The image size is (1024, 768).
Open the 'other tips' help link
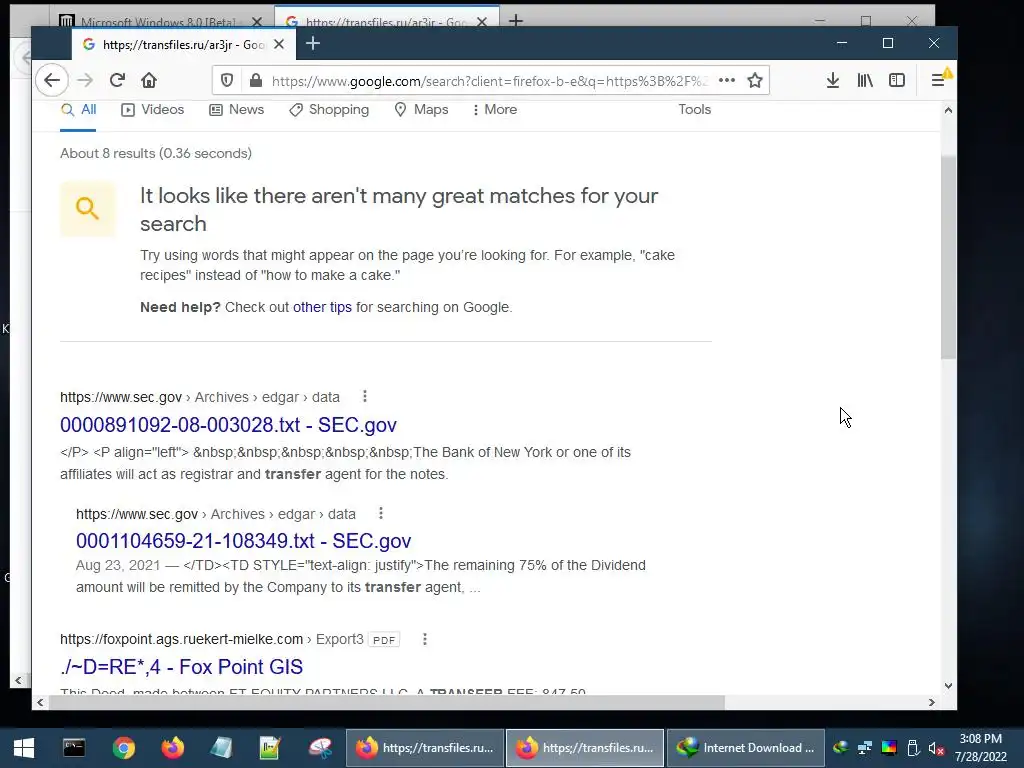point(322,307)
